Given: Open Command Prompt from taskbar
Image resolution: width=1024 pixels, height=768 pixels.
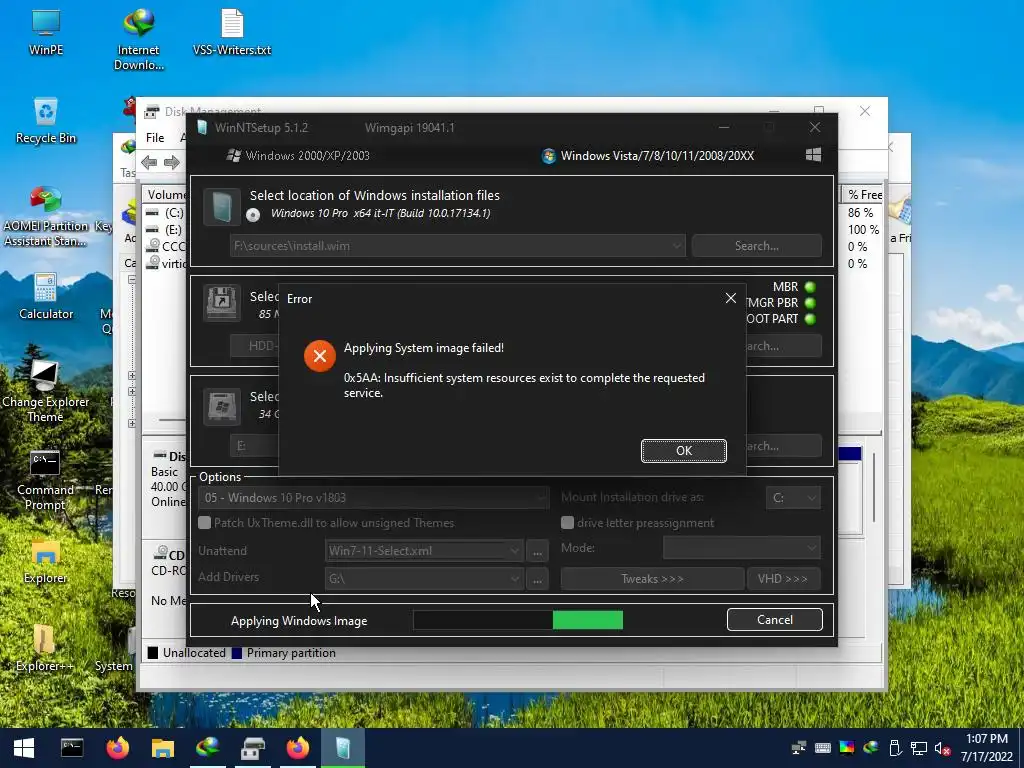Looking at the screenshot, I should point(72,748).
